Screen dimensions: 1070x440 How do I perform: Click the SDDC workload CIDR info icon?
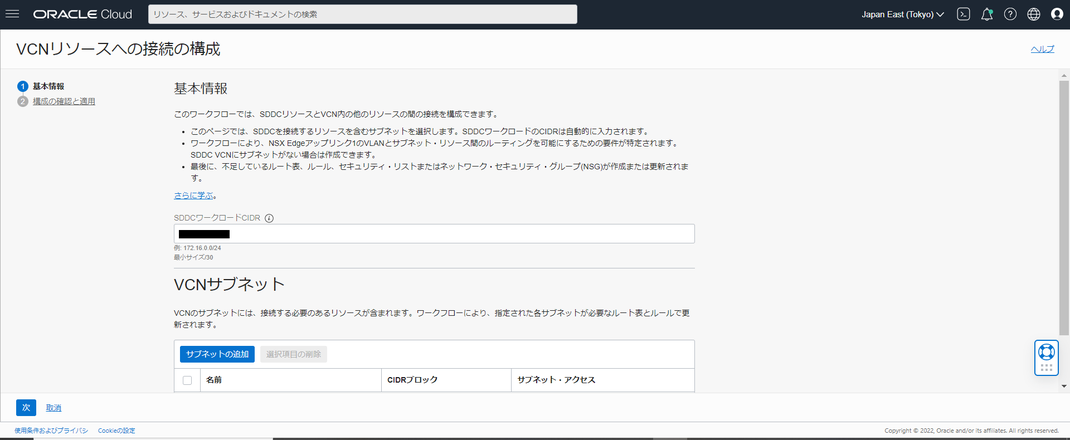269,218
